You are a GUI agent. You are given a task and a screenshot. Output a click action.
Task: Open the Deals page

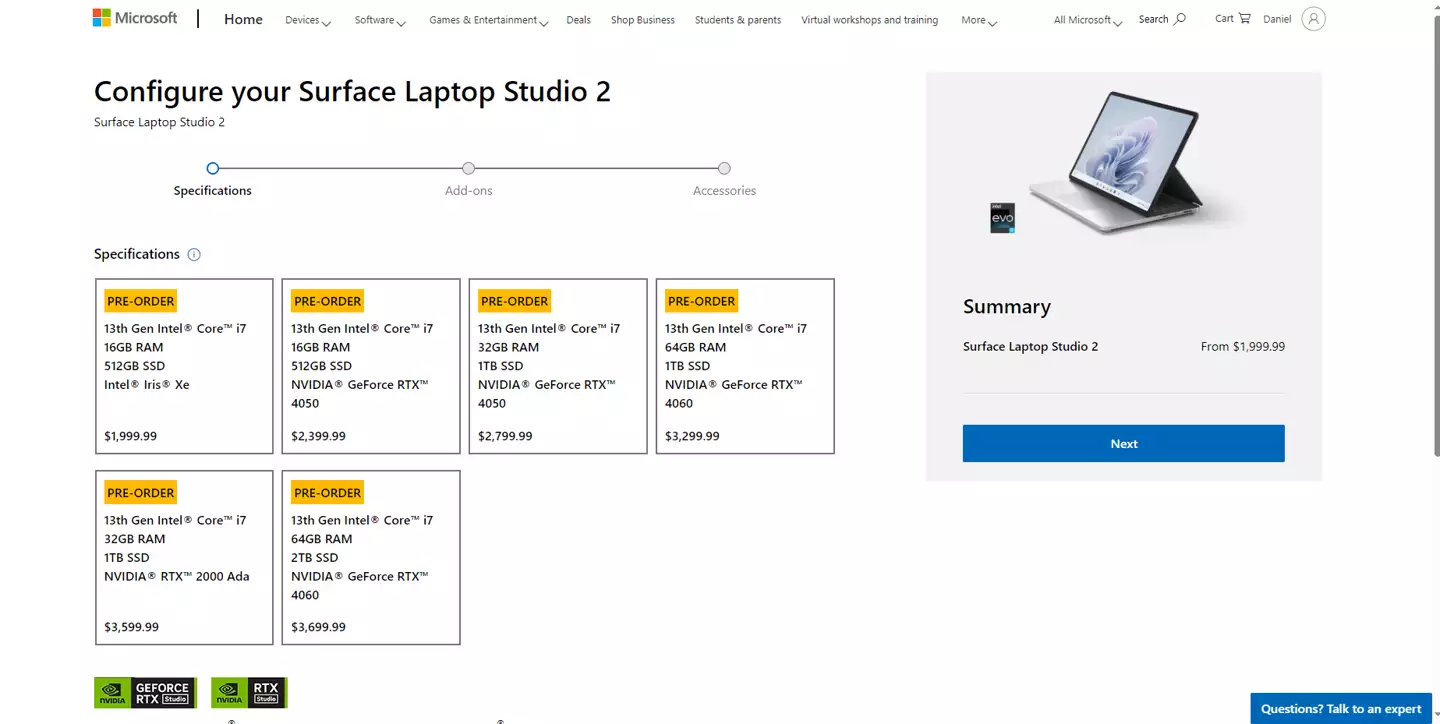(578, 20)
